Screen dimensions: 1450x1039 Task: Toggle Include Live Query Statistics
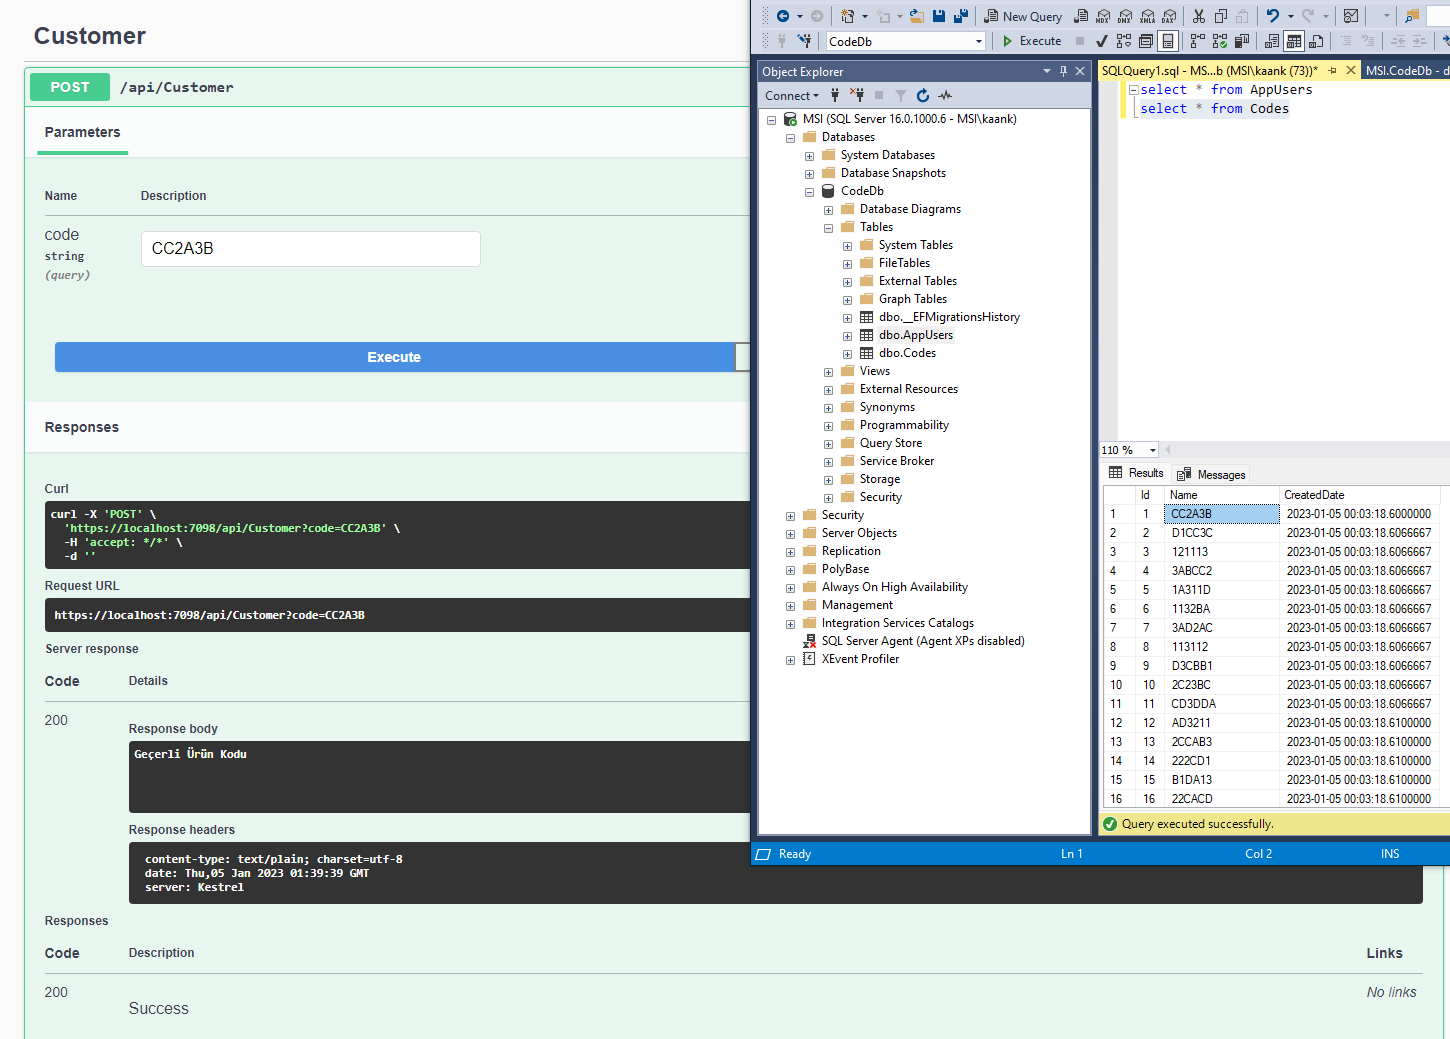(1220, 41)
